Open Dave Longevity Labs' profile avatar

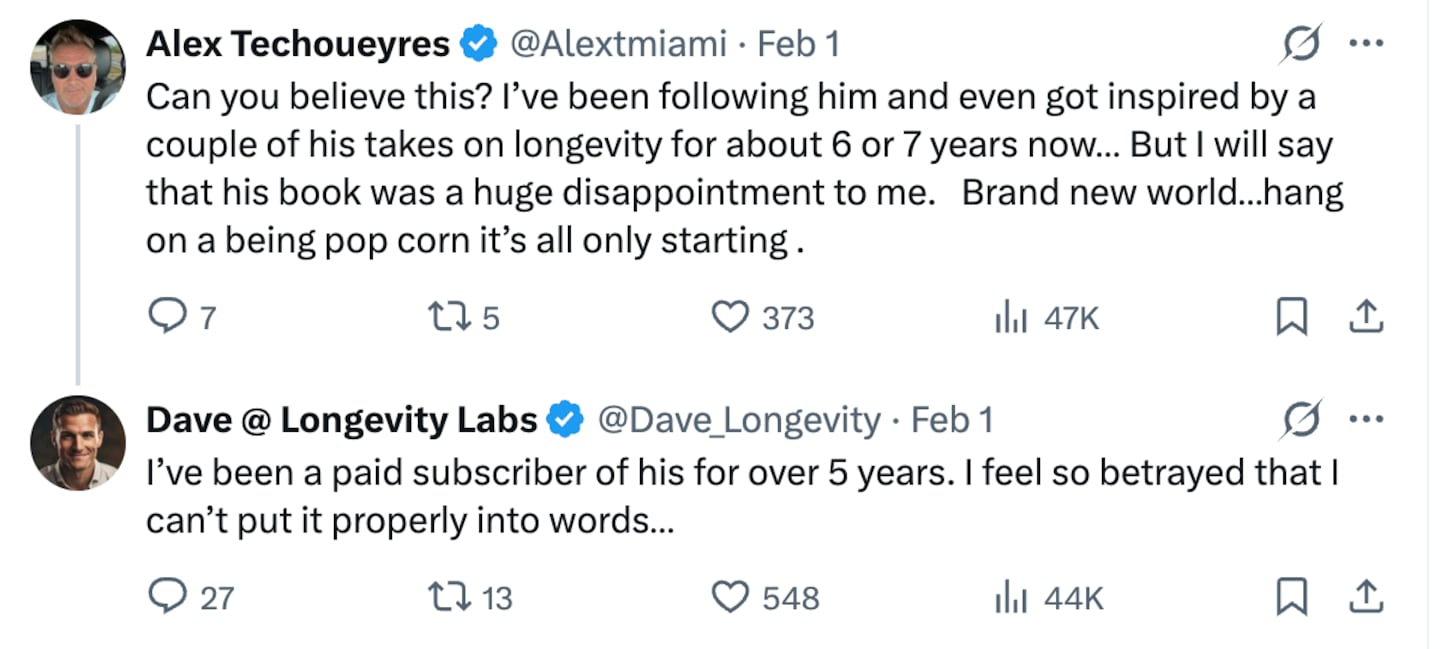[78, 442]
